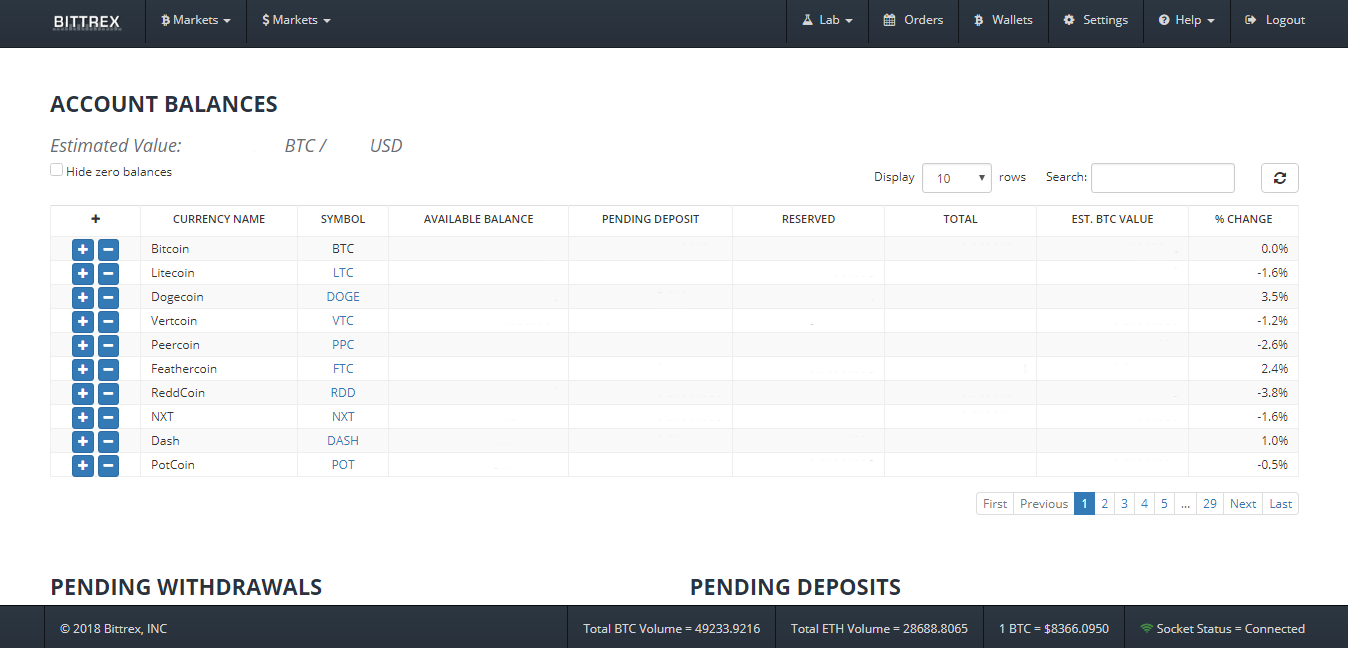
Task: Jump to the Last page
Action: tap(1281, 504)
